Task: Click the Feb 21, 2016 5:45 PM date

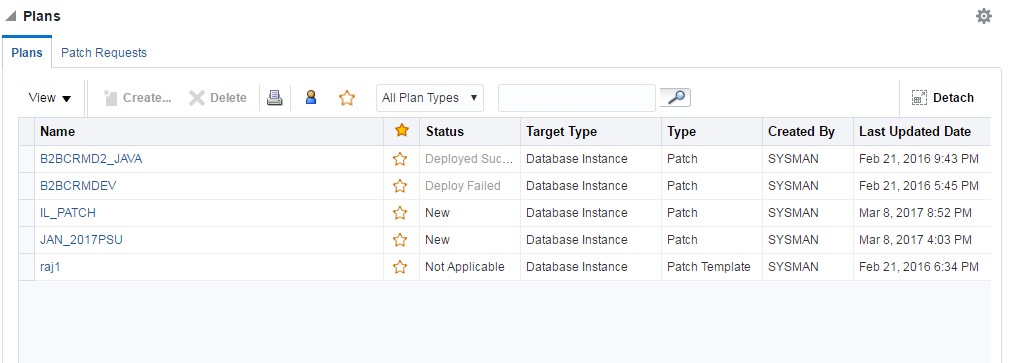Action: [919, 186]
